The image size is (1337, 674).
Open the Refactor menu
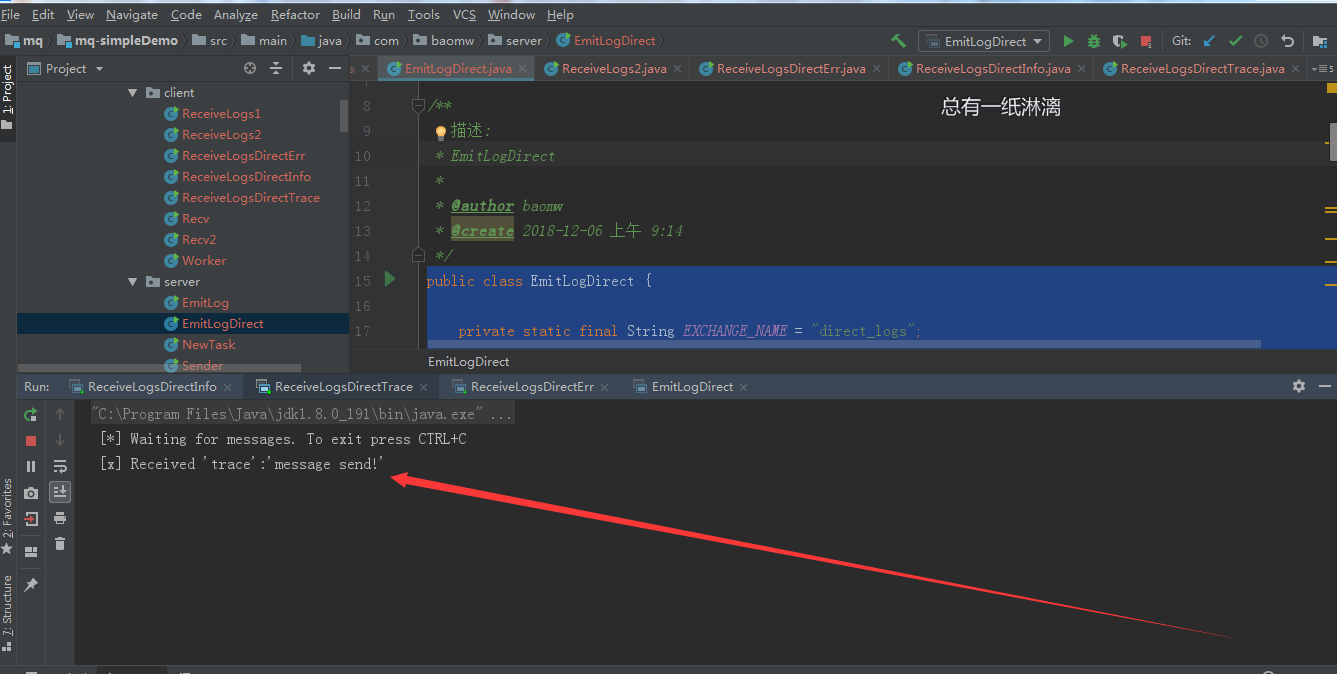coord(295,14)
